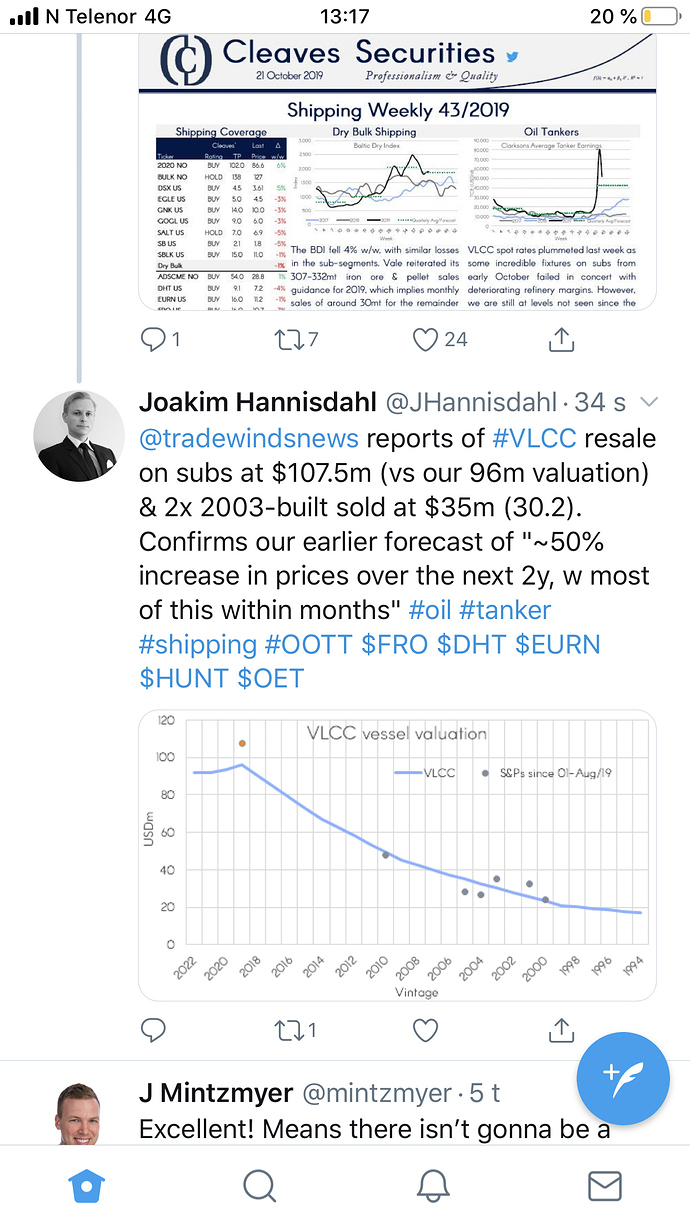Open the #VLCC hashtag

click(540, 440)
